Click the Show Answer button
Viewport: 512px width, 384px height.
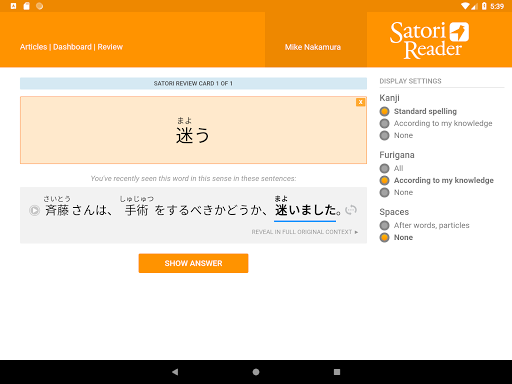point(193,263)
